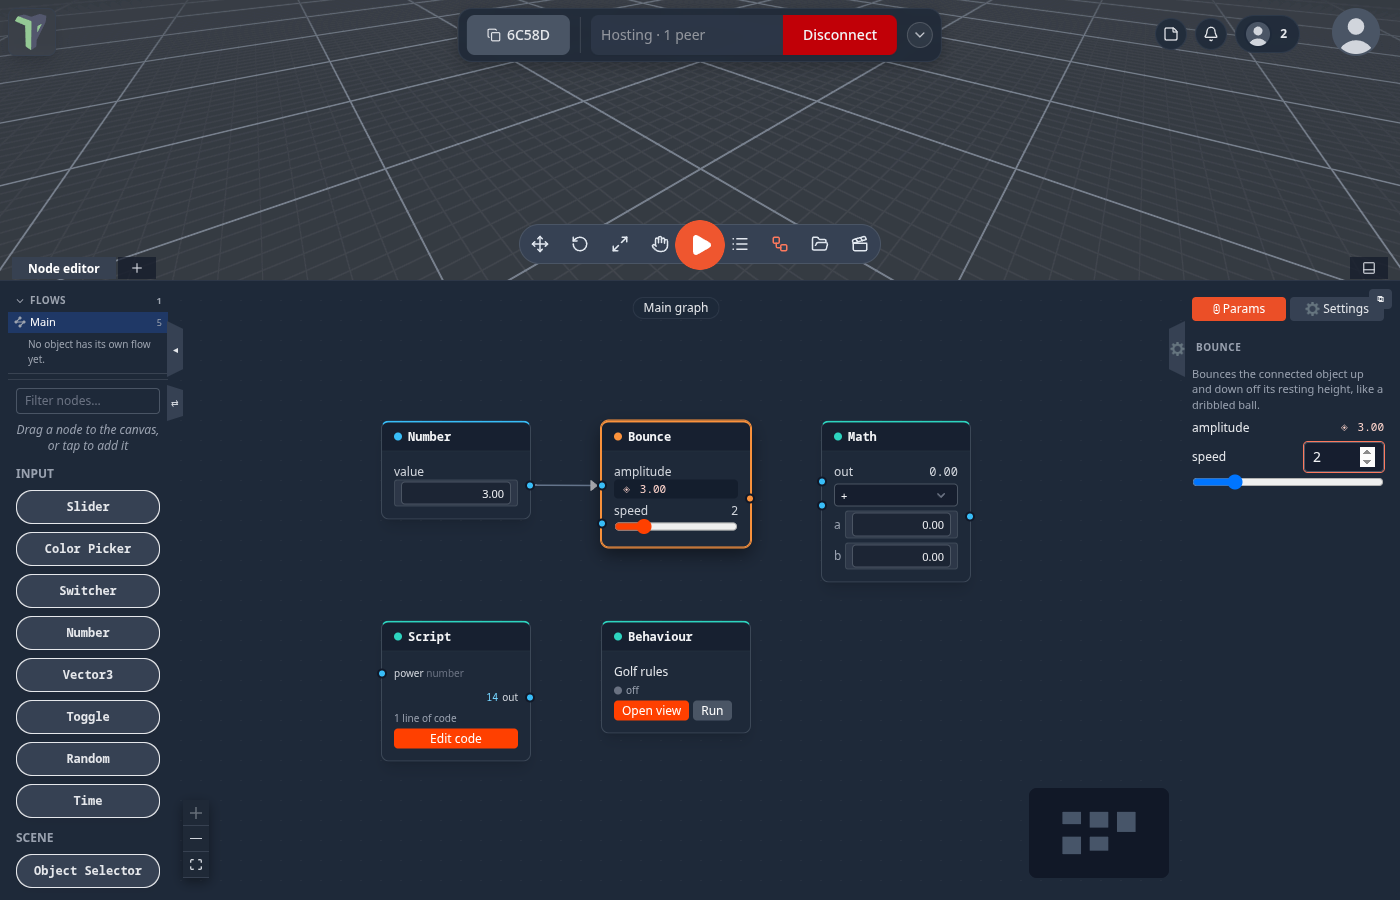Open the clapperboard scenes icon
Screen dimensions: 1400x900
click(860, 244)
